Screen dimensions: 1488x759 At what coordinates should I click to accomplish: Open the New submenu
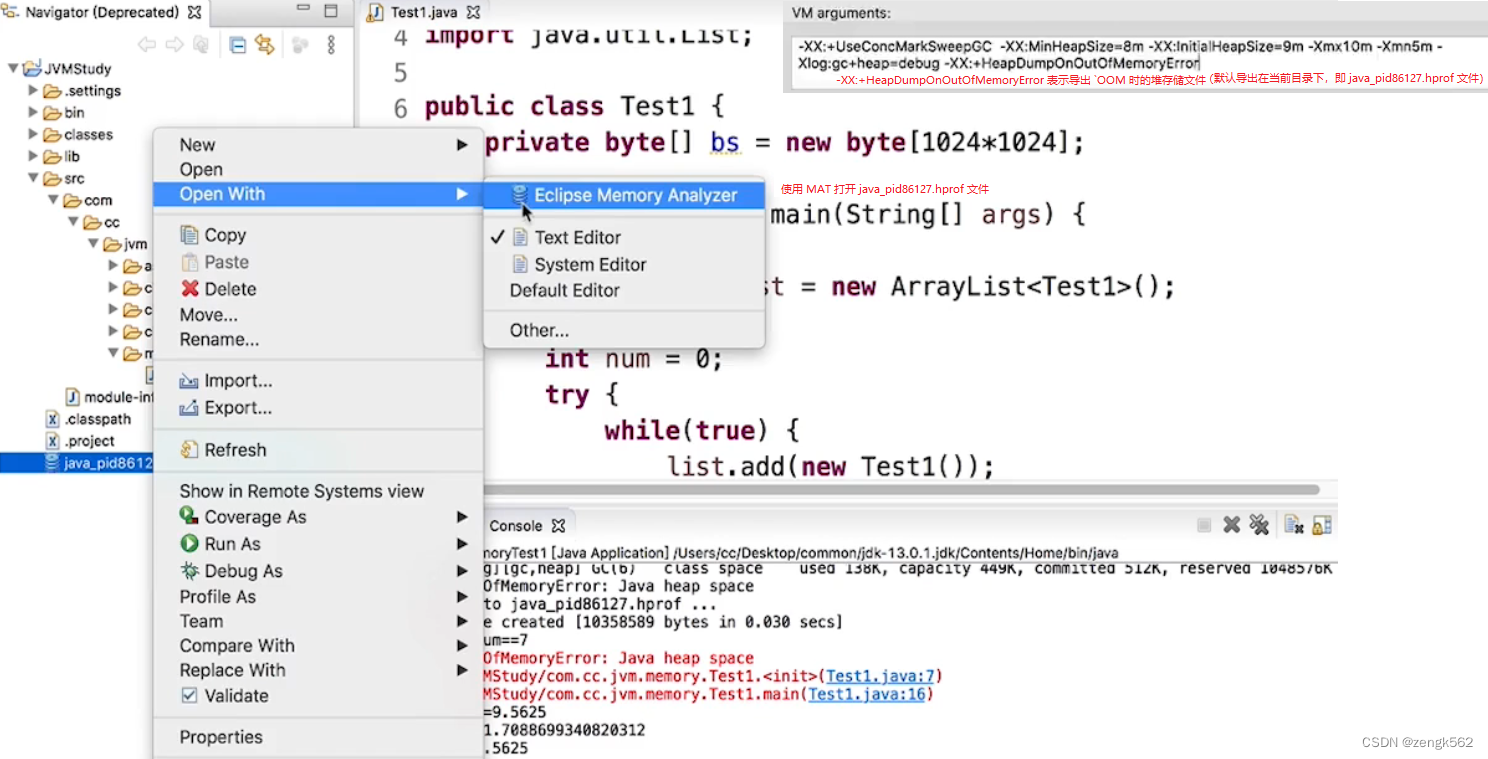(318, 145)
